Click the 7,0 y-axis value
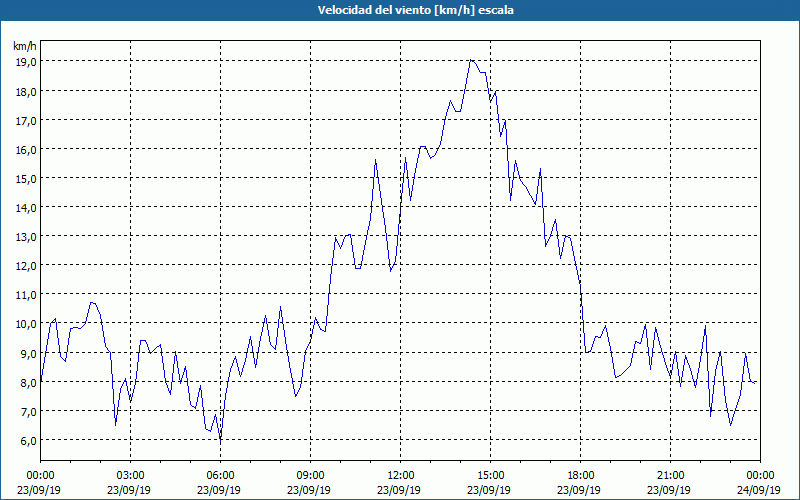Screen dimensions: 800x500 click(28, 412)
